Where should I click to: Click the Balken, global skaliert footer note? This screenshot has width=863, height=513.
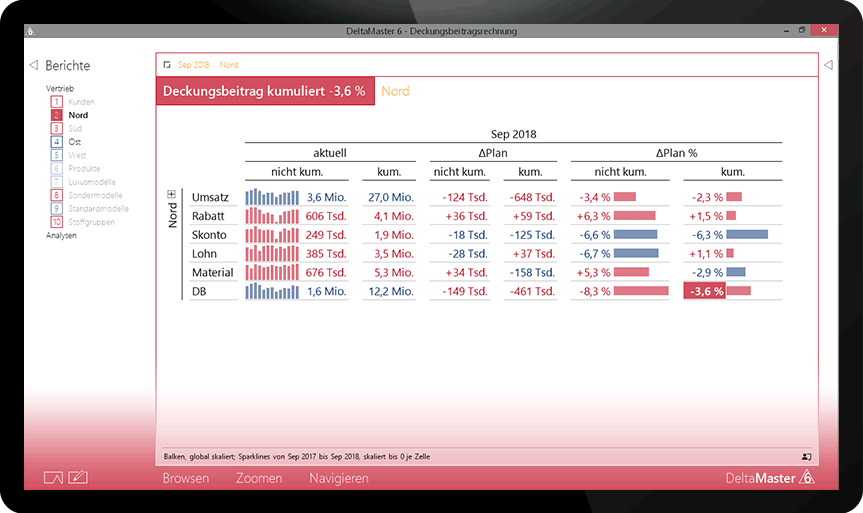[x=297, y=456]
